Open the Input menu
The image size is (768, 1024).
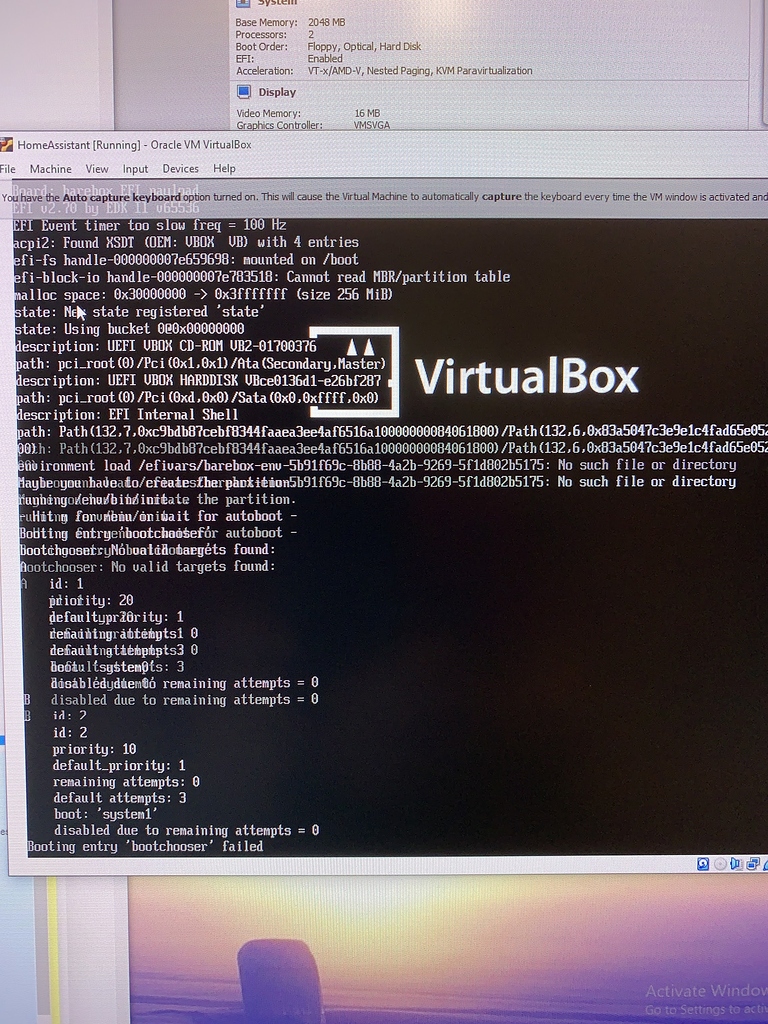[135, 169]
